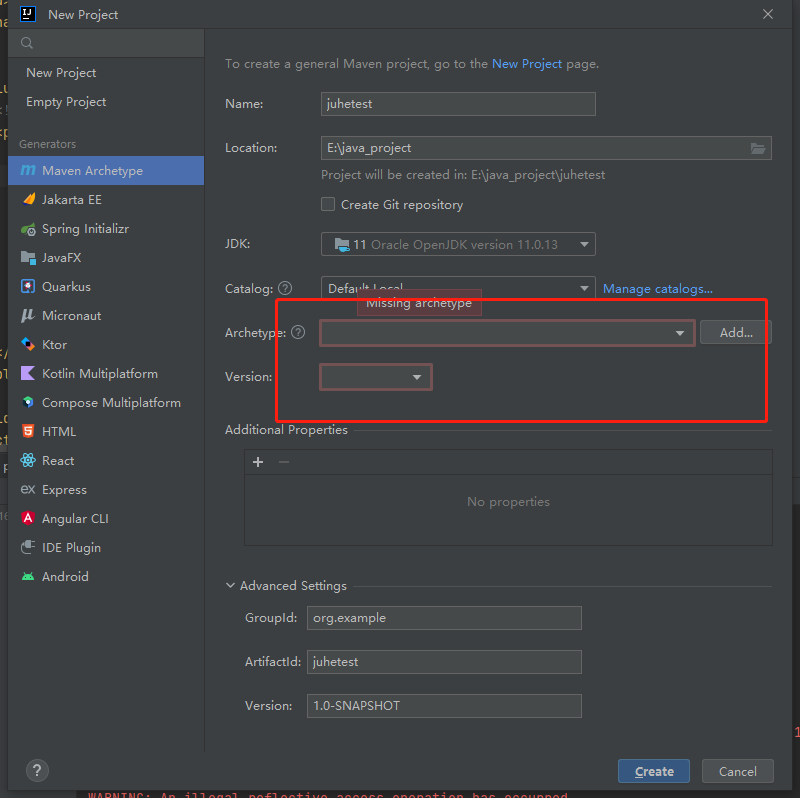Open the Quarkus generator icon

tap(28, 286)
